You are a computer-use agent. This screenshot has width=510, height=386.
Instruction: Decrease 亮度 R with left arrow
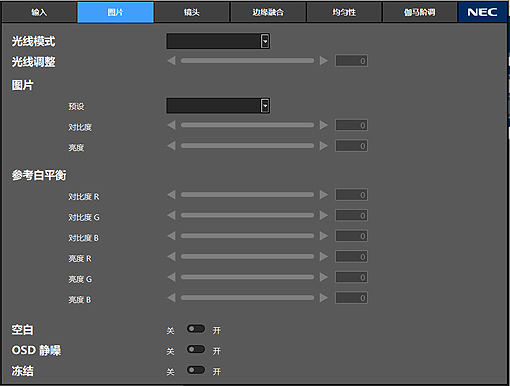tap(171, 257)
